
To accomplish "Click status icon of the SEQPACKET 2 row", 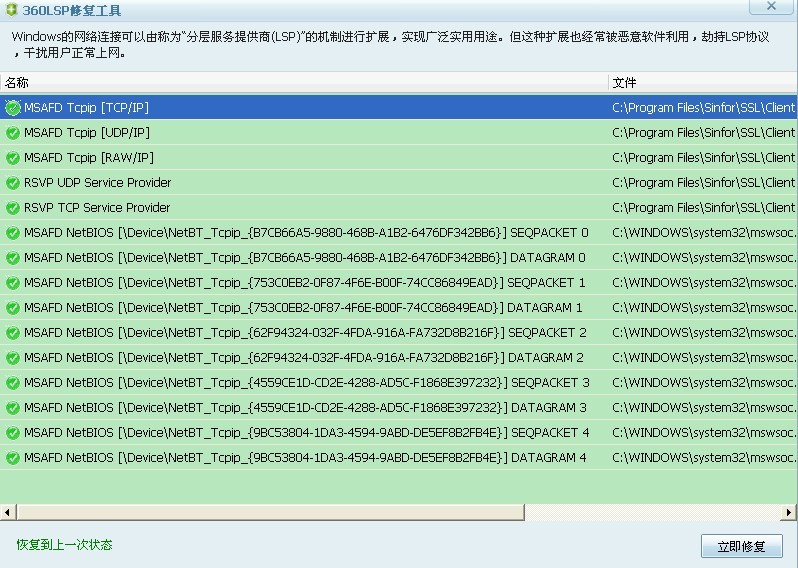I will coord(13,333).
